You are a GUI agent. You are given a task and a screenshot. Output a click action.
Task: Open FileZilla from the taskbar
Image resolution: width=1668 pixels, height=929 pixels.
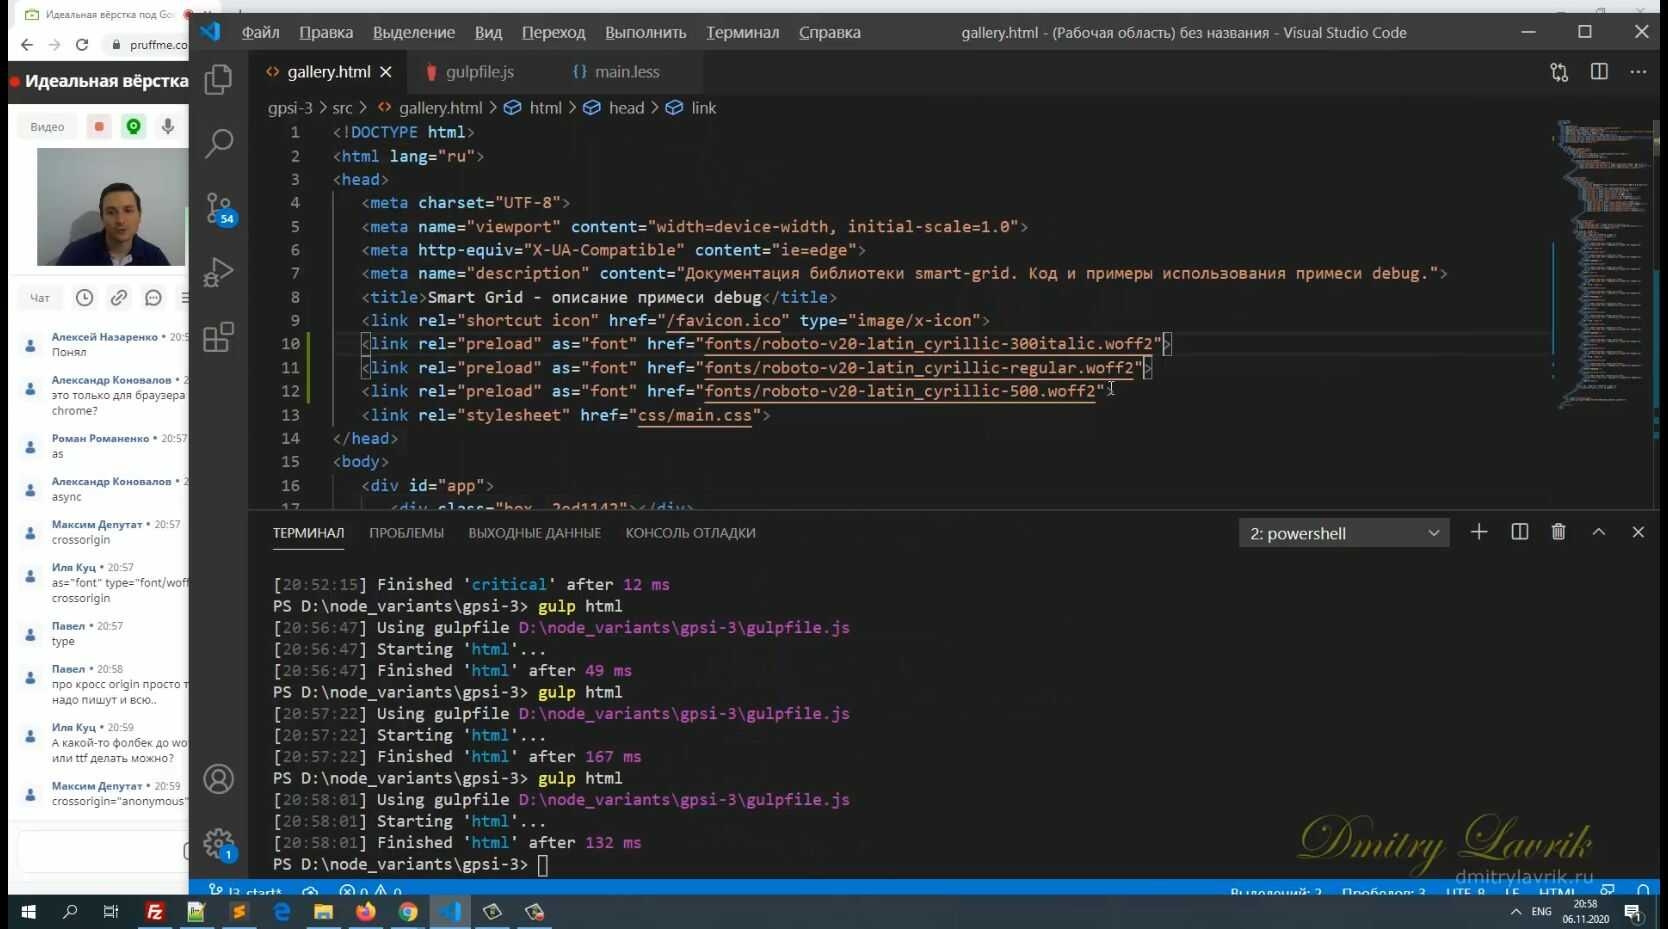155,912
